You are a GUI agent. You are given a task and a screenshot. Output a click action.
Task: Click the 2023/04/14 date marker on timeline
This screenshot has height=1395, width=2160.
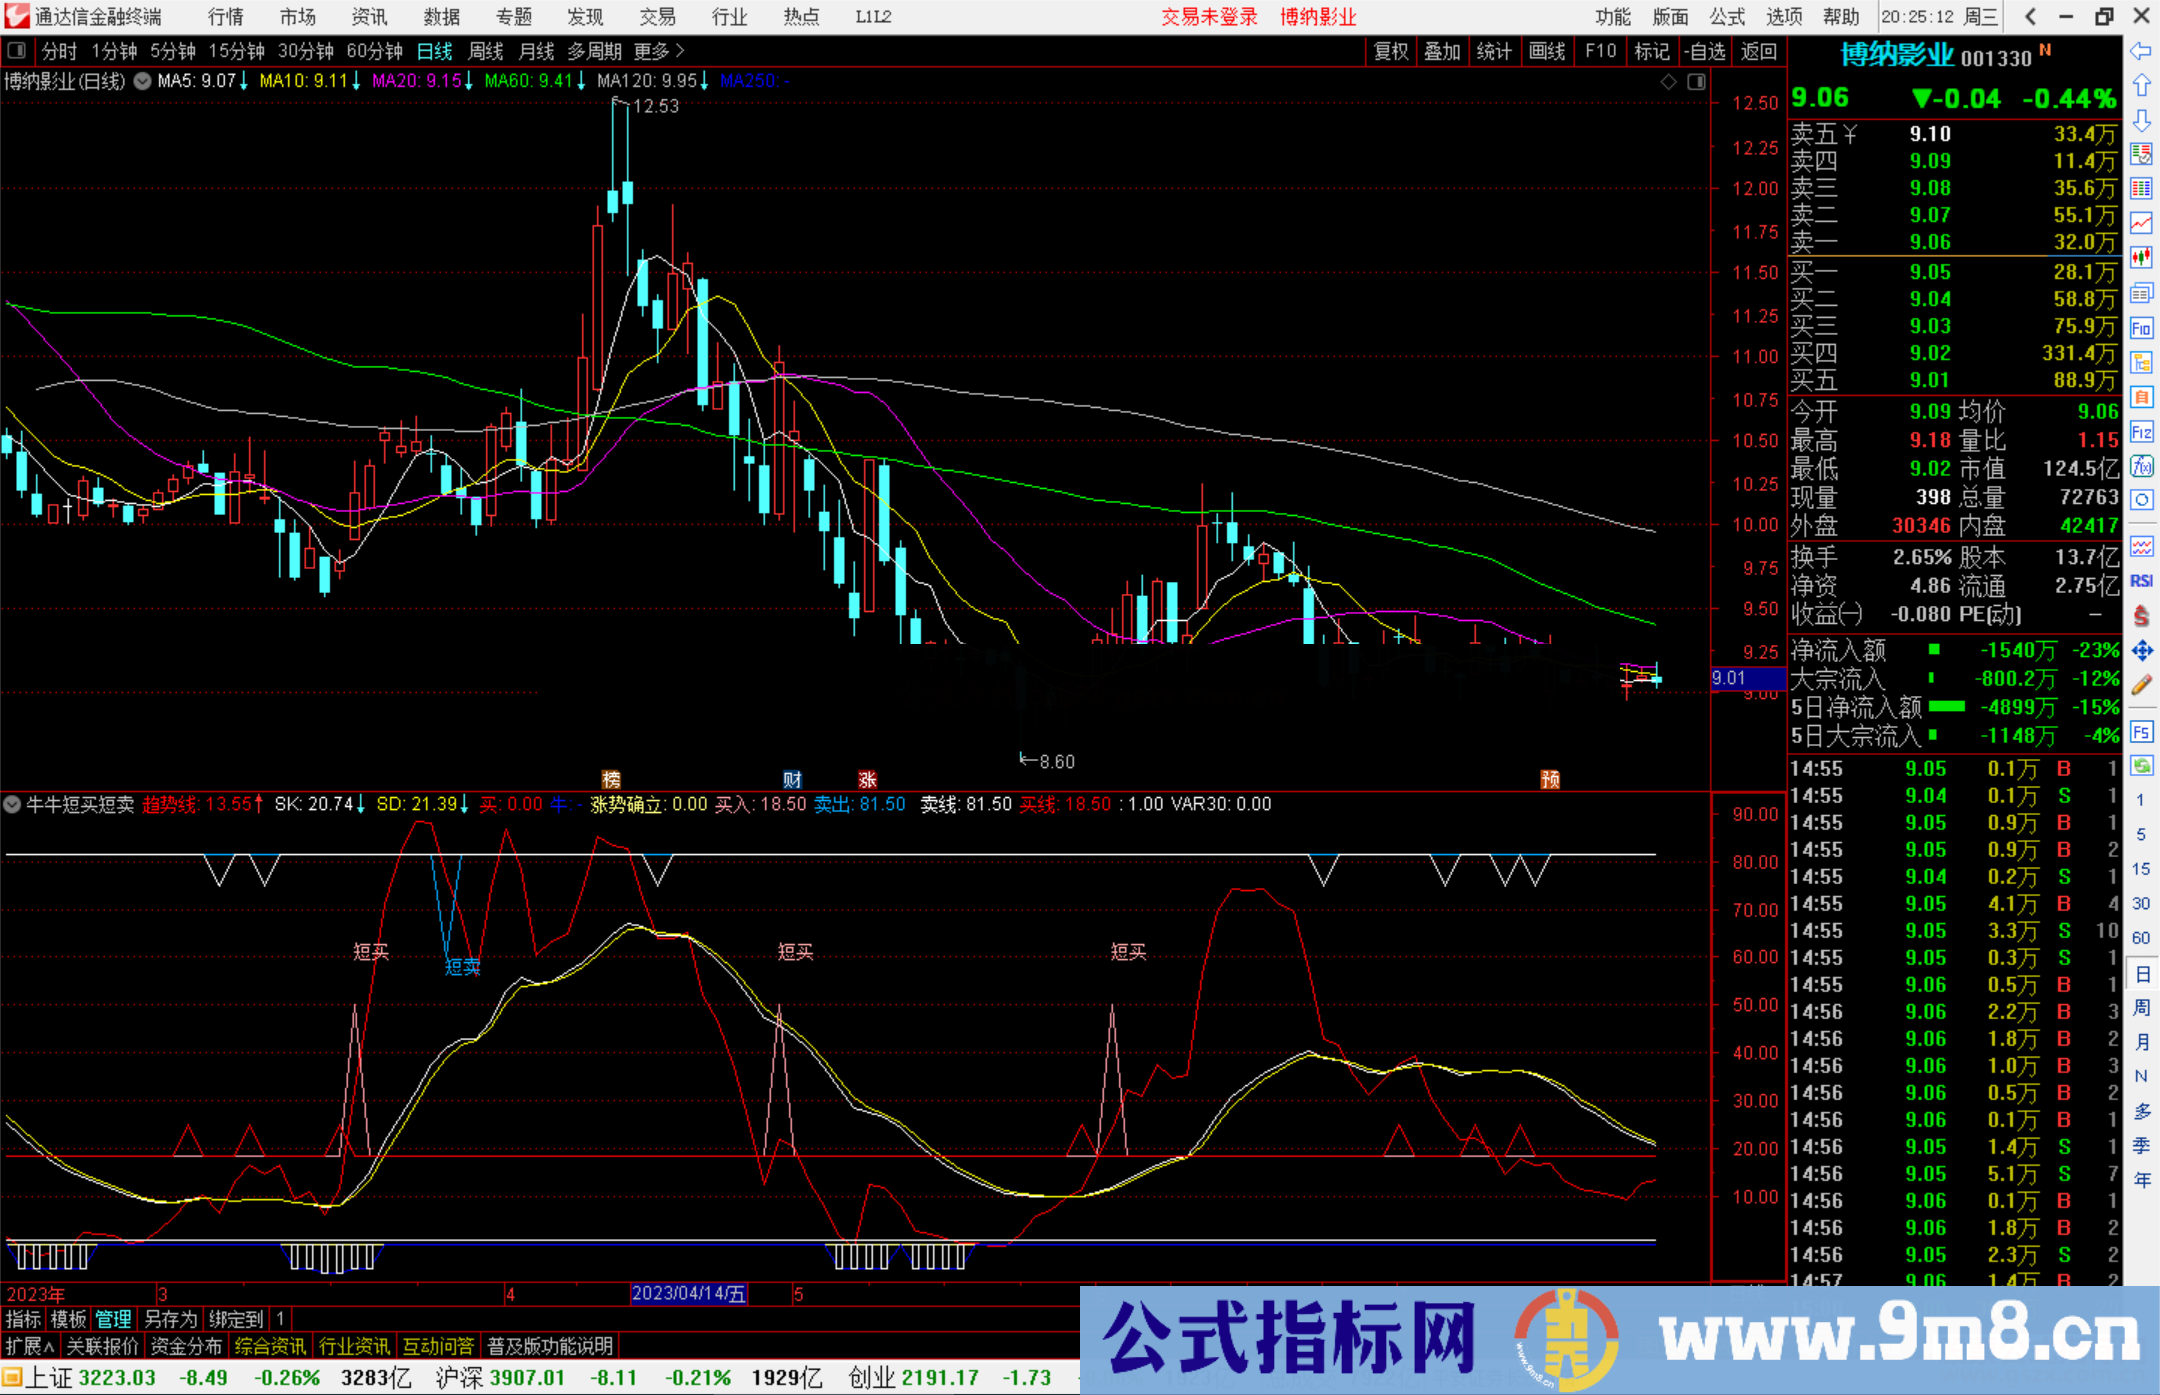click(x=689, y=1293)
